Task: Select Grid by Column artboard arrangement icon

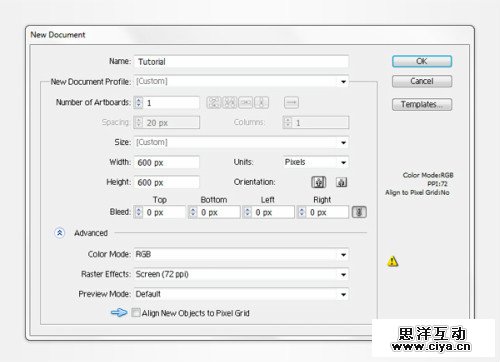Action: click(x=230, y=102)
